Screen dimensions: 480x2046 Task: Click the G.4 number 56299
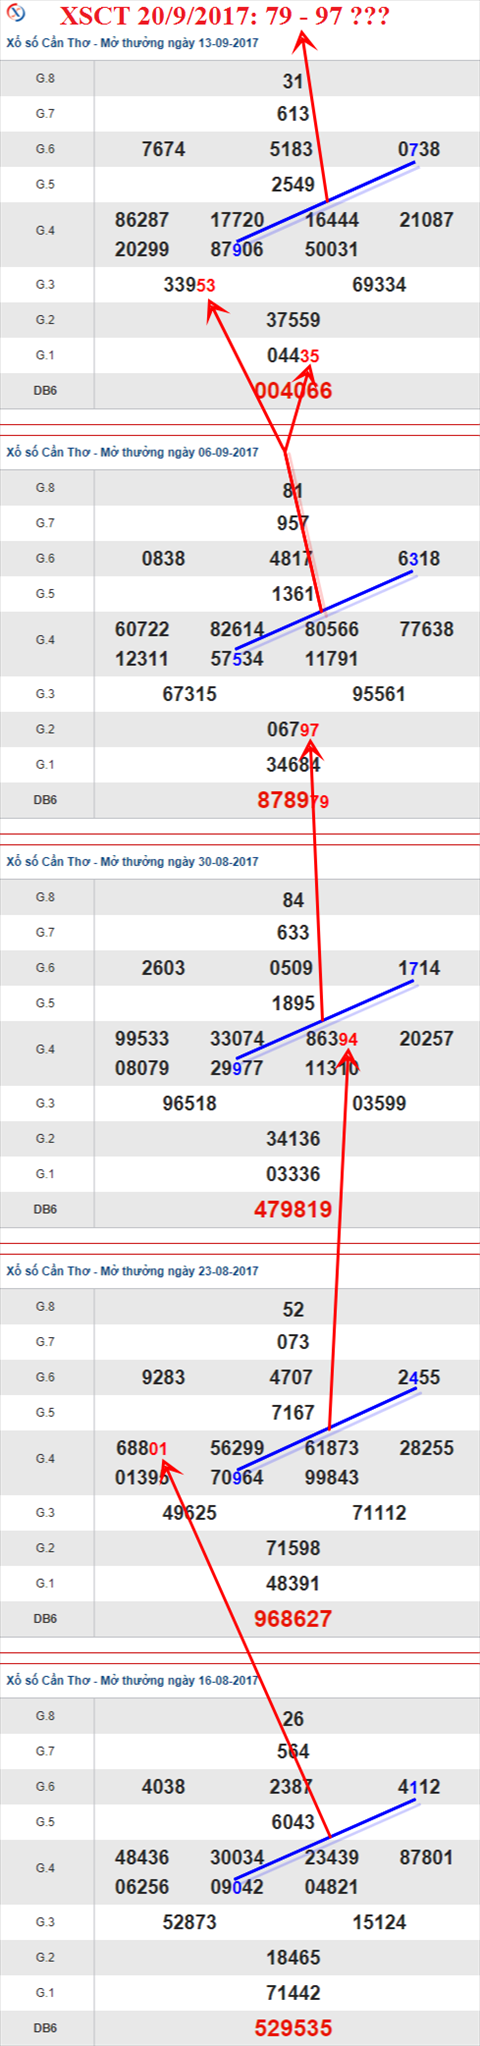[237, 1448]
